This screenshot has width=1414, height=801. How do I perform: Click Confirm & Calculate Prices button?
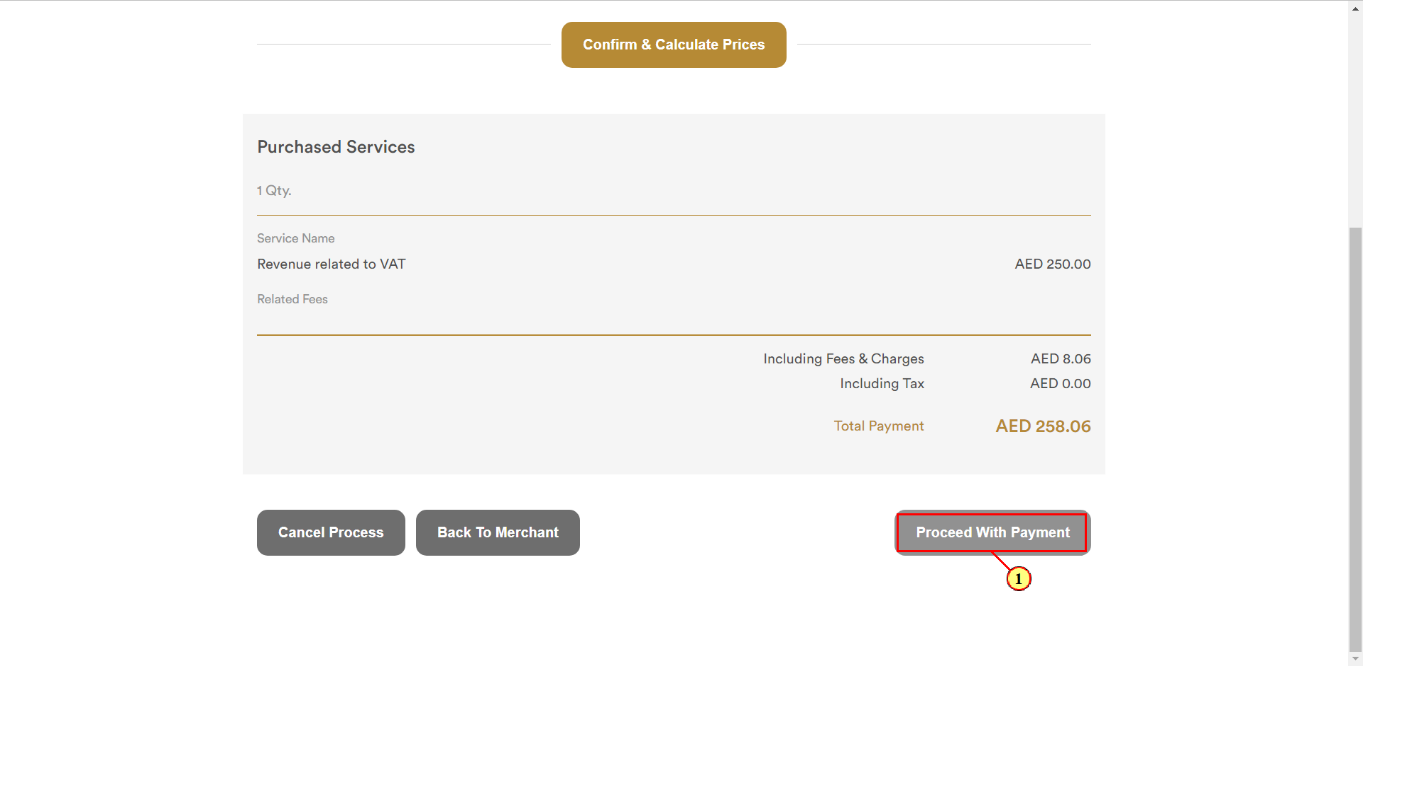click(x=674, y=45)
